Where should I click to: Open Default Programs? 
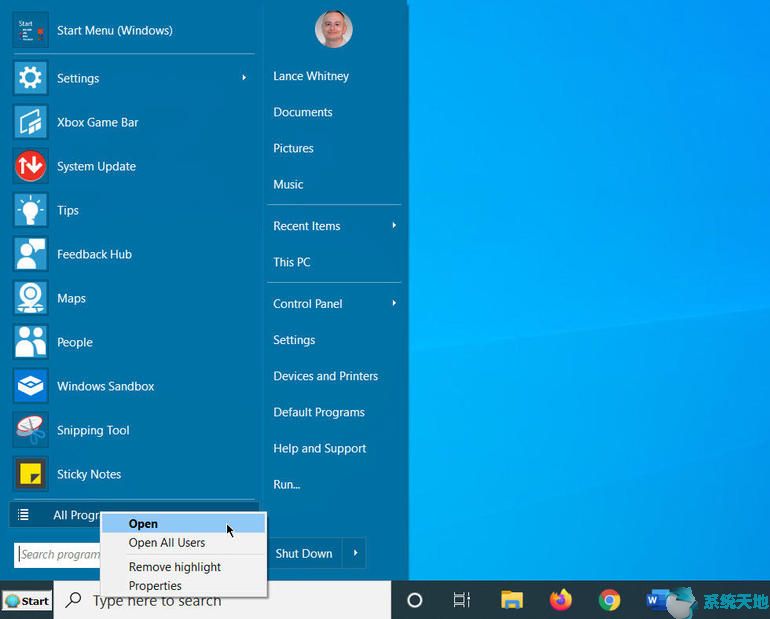pyautogui.click(x=319, y=412)
